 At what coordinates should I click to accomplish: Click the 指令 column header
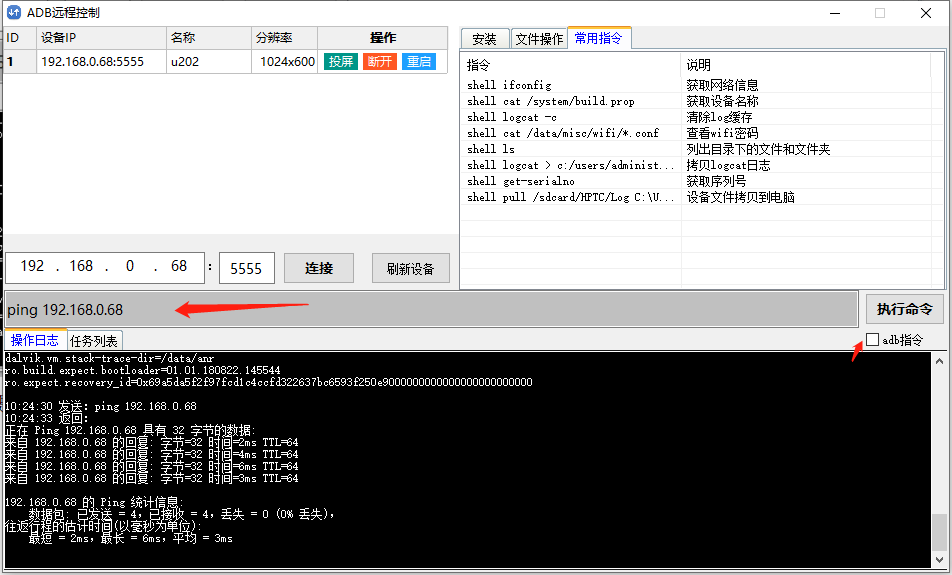570,65
